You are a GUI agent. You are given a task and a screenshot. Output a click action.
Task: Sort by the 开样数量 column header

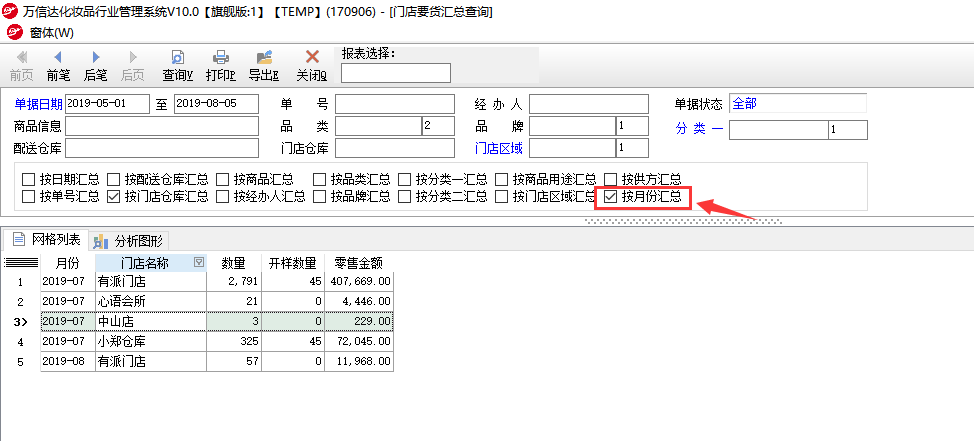point(293,262)
